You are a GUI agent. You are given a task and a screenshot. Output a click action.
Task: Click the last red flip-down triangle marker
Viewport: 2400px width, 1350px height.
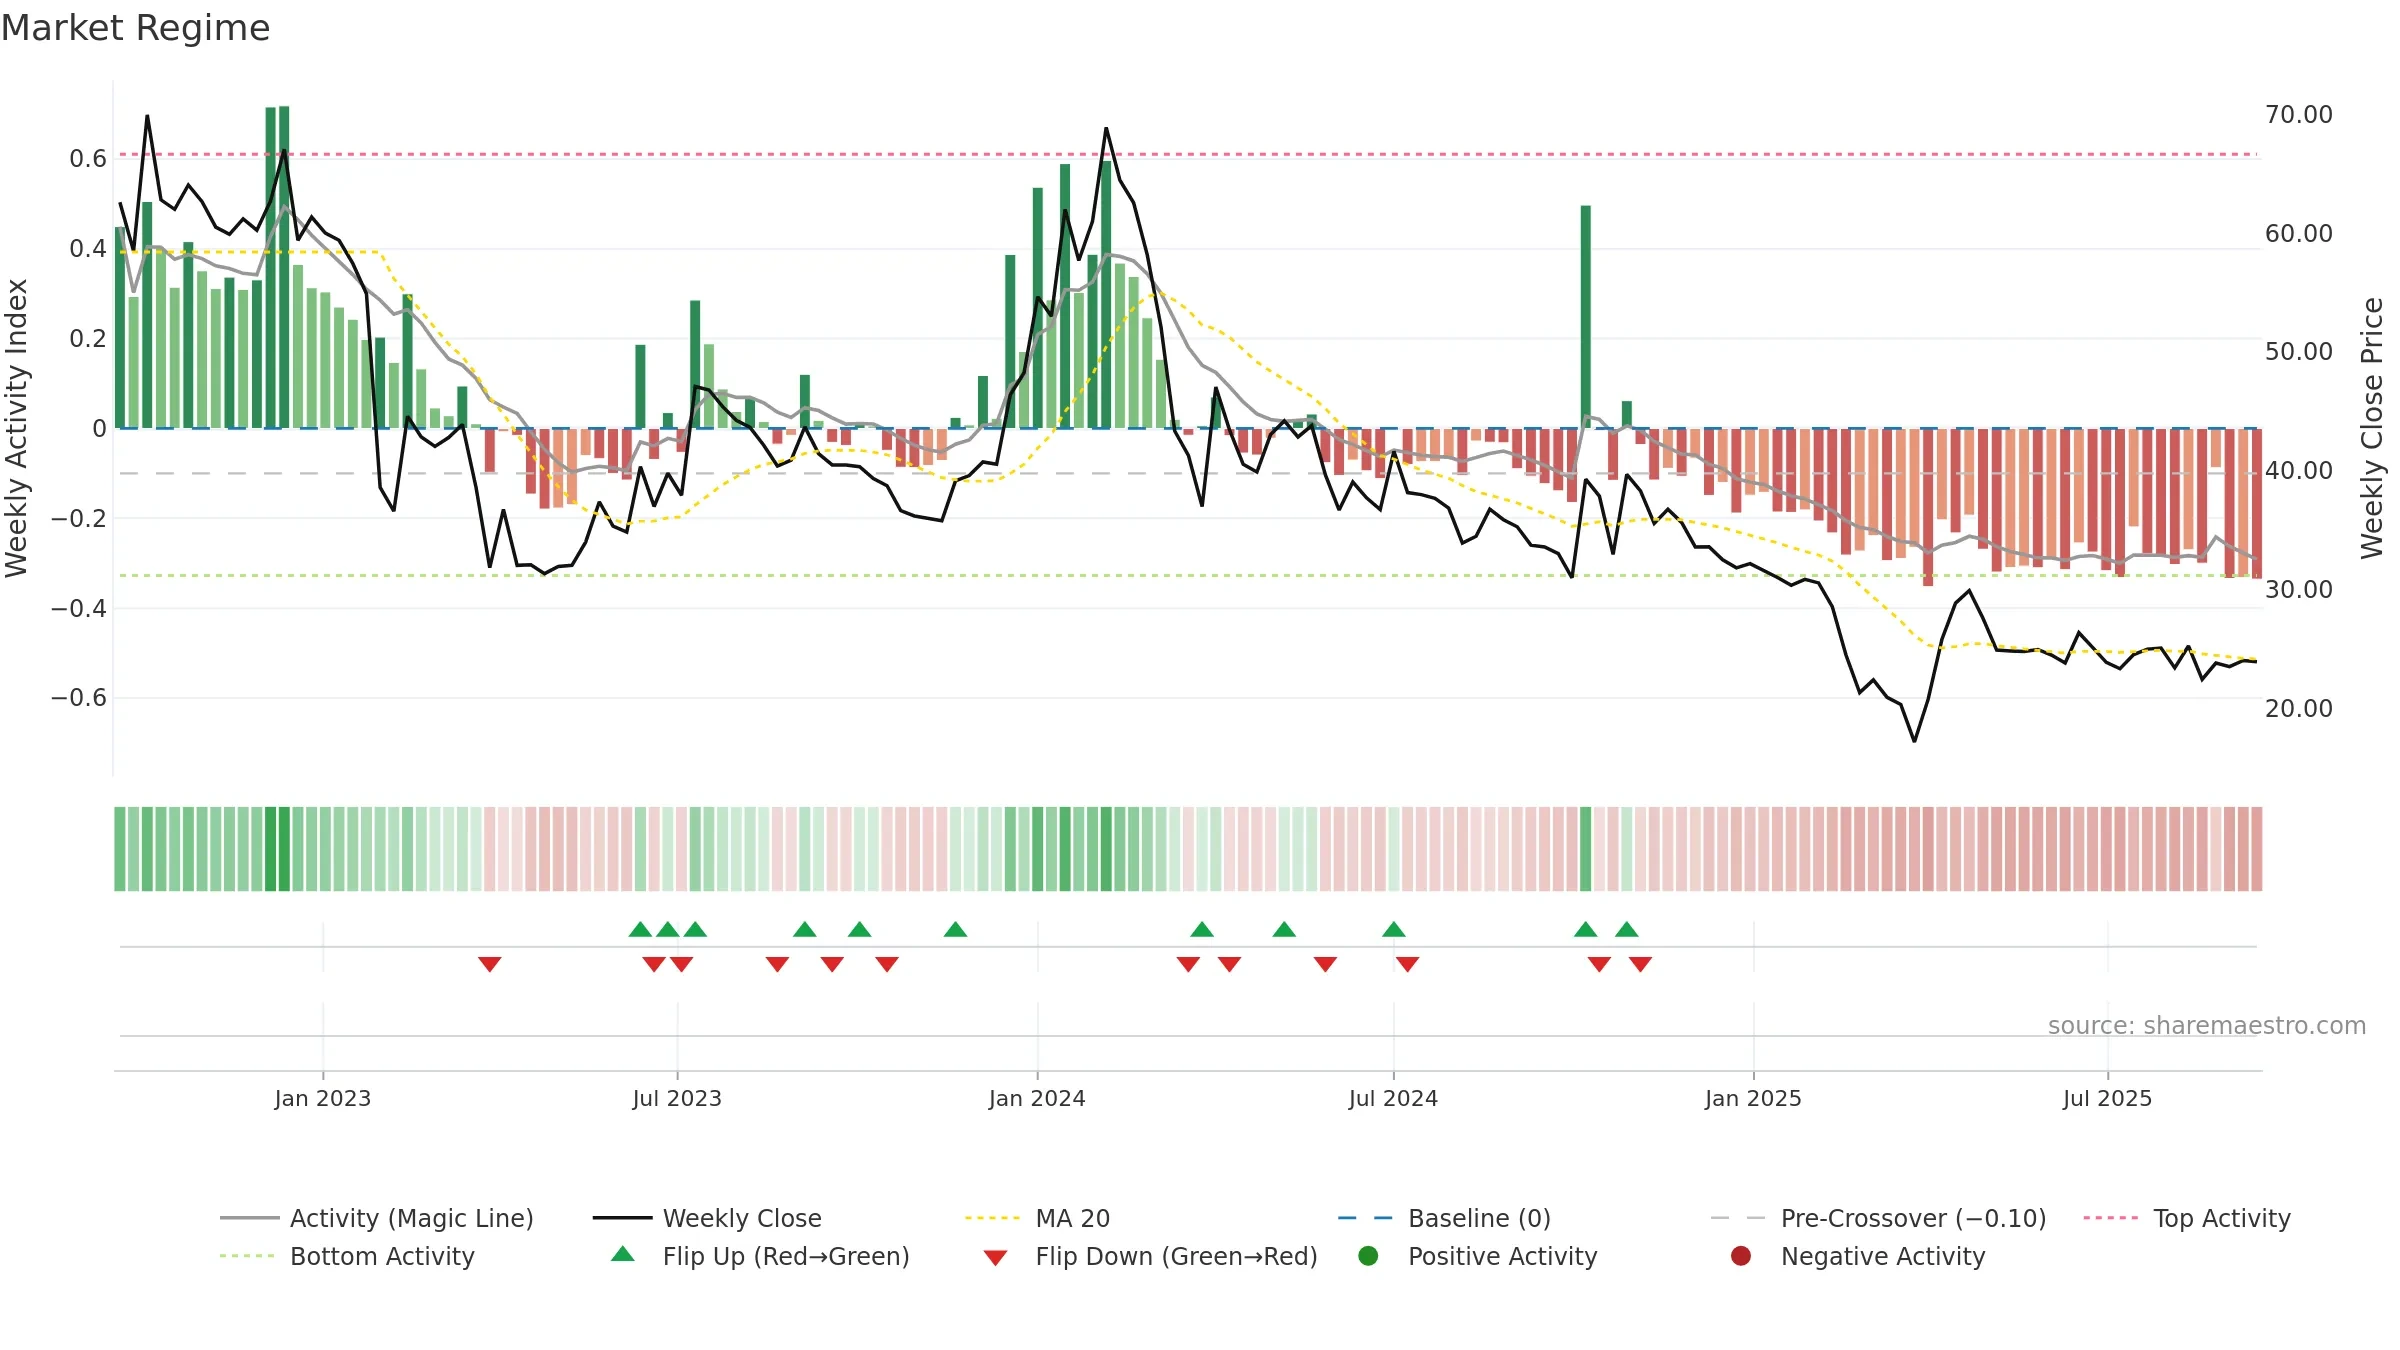(1641, 964)
